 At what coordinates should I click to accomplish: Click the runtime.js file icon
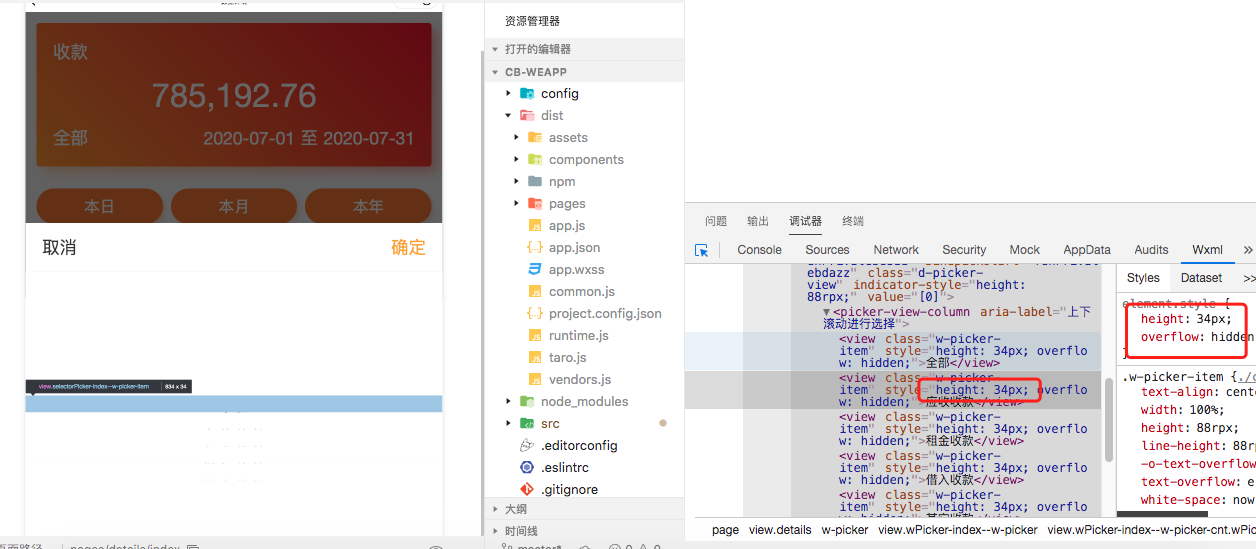tap(535, 335)
